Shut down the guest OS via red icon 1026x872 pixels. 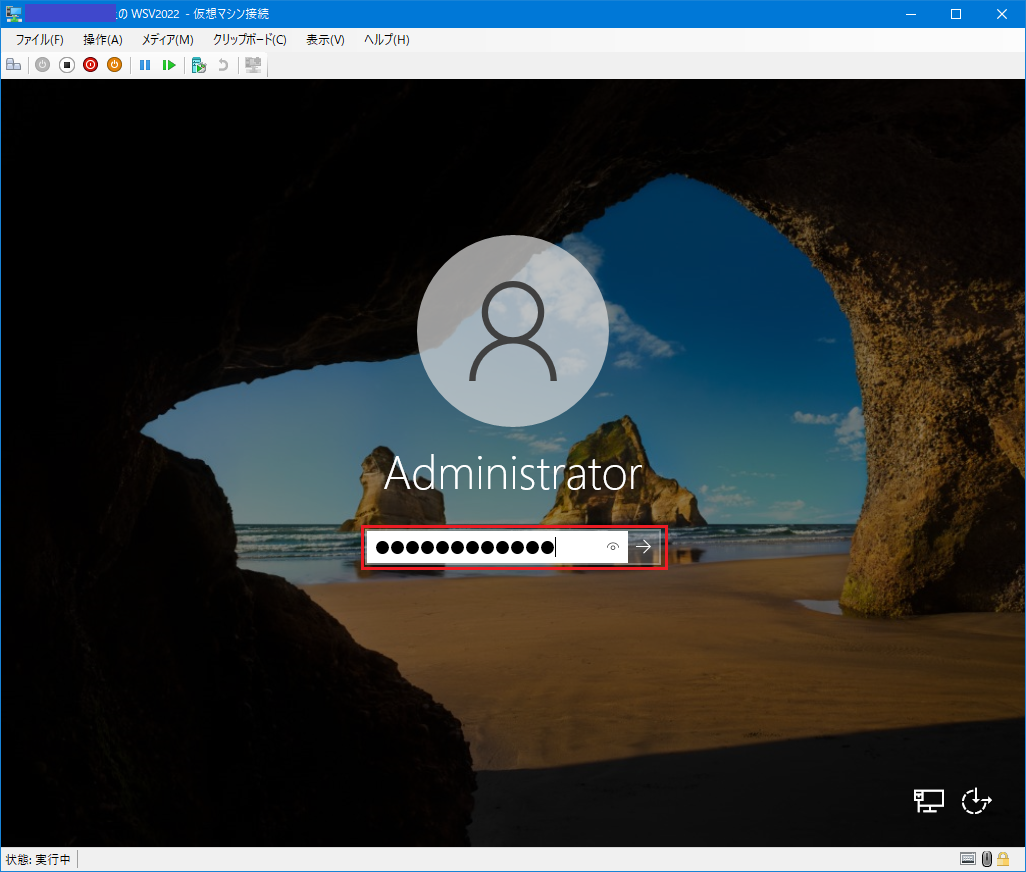(x=90, y=64)
